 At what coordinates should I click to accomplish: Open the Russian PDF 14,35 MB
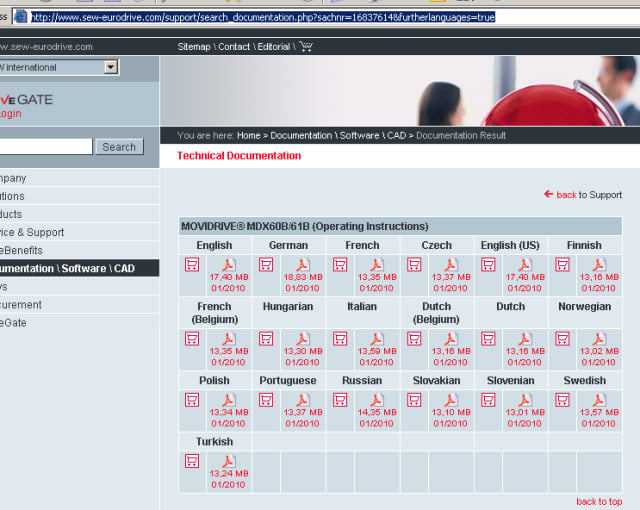(377, 400)
